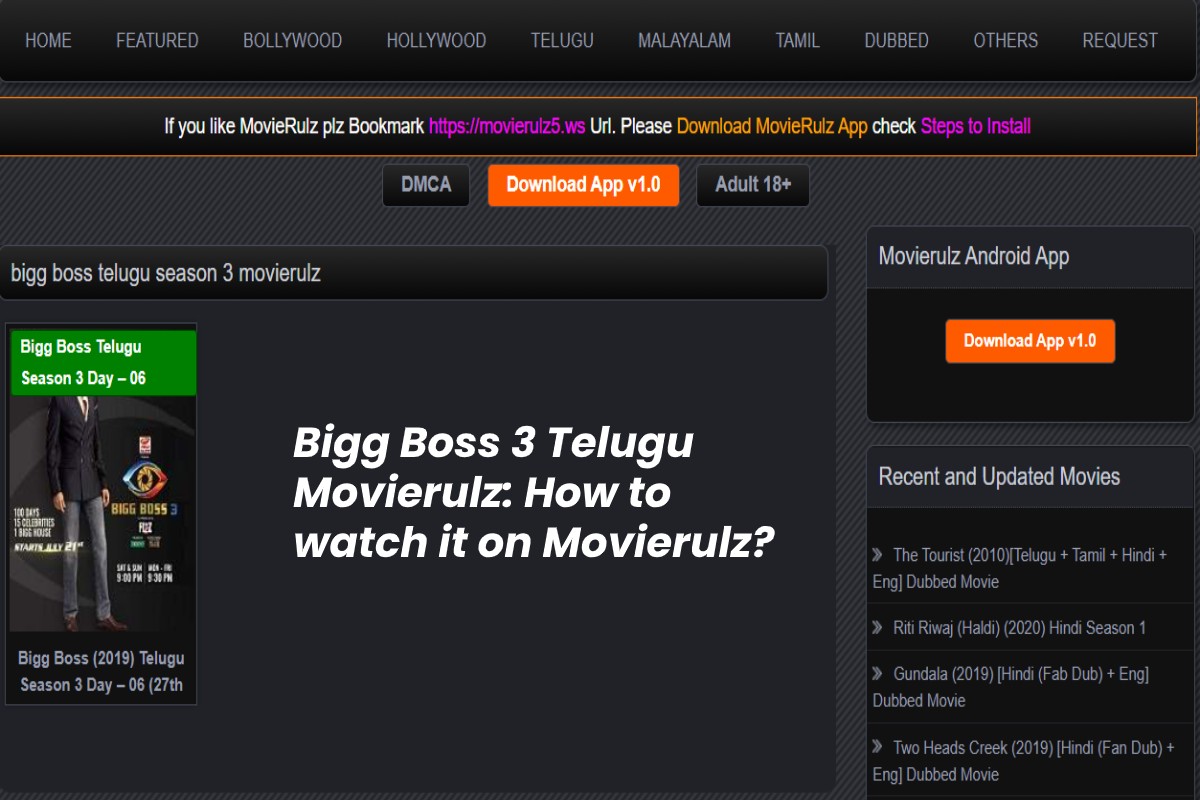The height and width of the screenshot is (800, 1200).
Task: Open Two Heads Creek (2019) dubbed movie link
Action: [1023, 760]
